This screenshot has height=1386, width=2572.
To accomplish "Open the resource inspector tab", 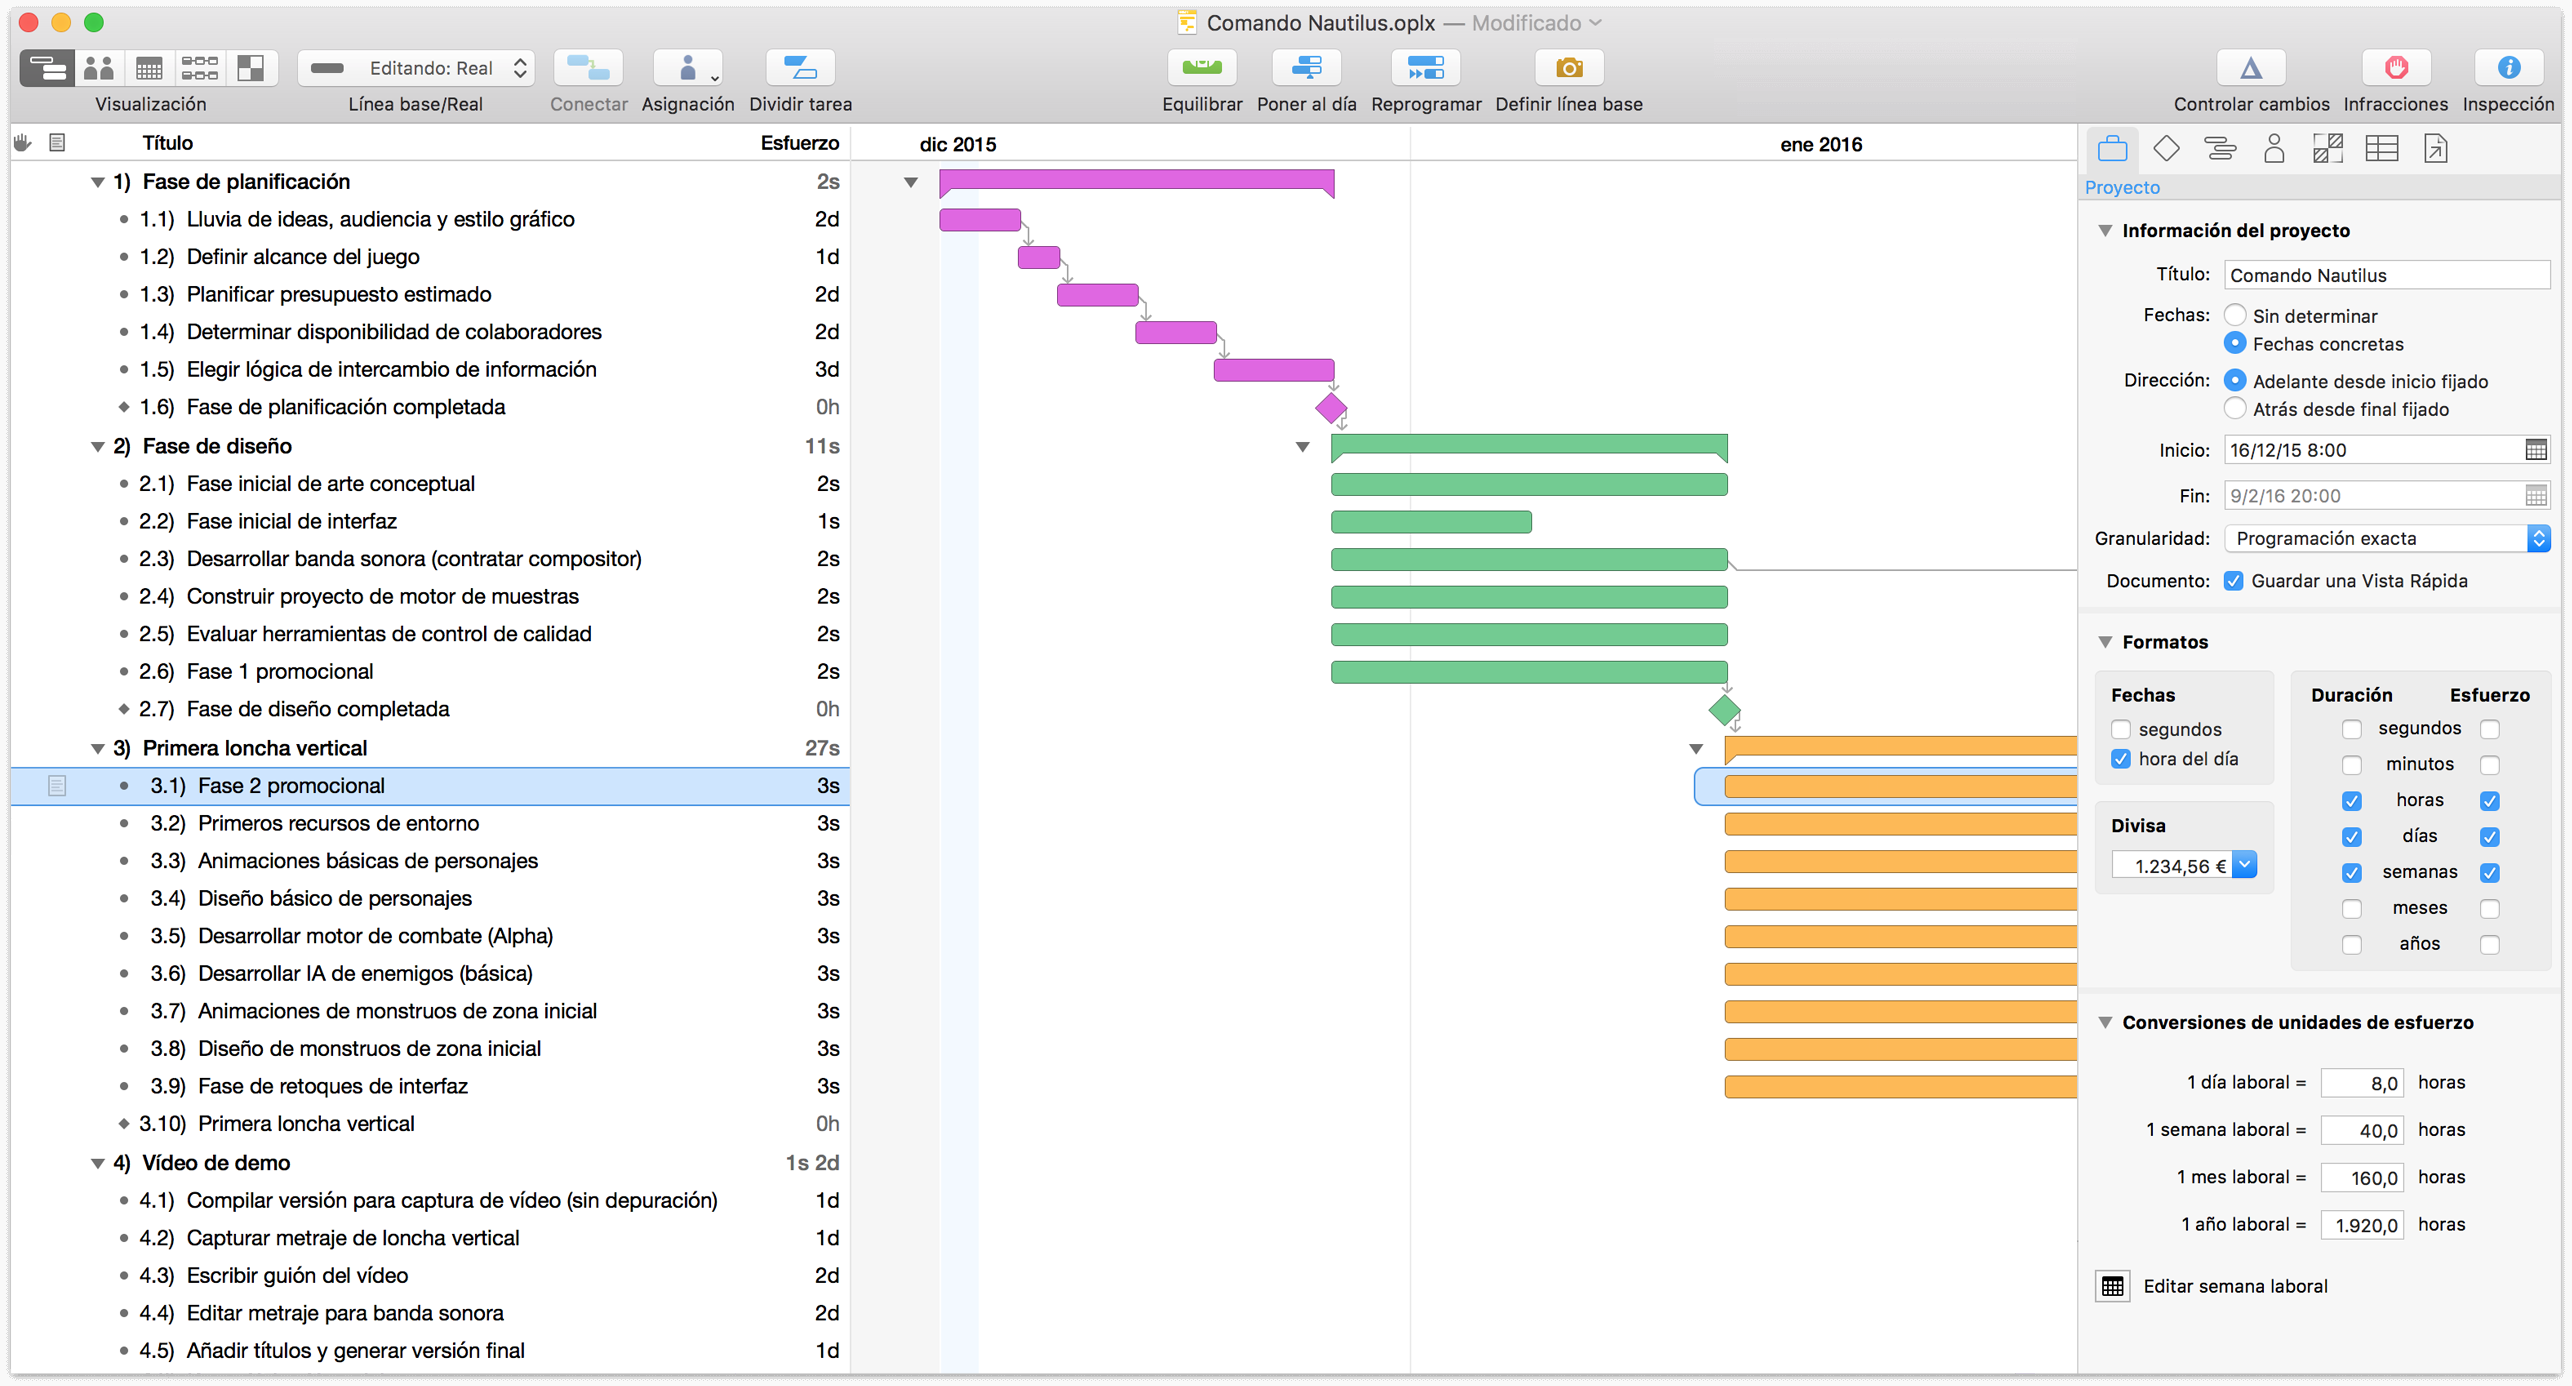I will (x=2274, y=149).
